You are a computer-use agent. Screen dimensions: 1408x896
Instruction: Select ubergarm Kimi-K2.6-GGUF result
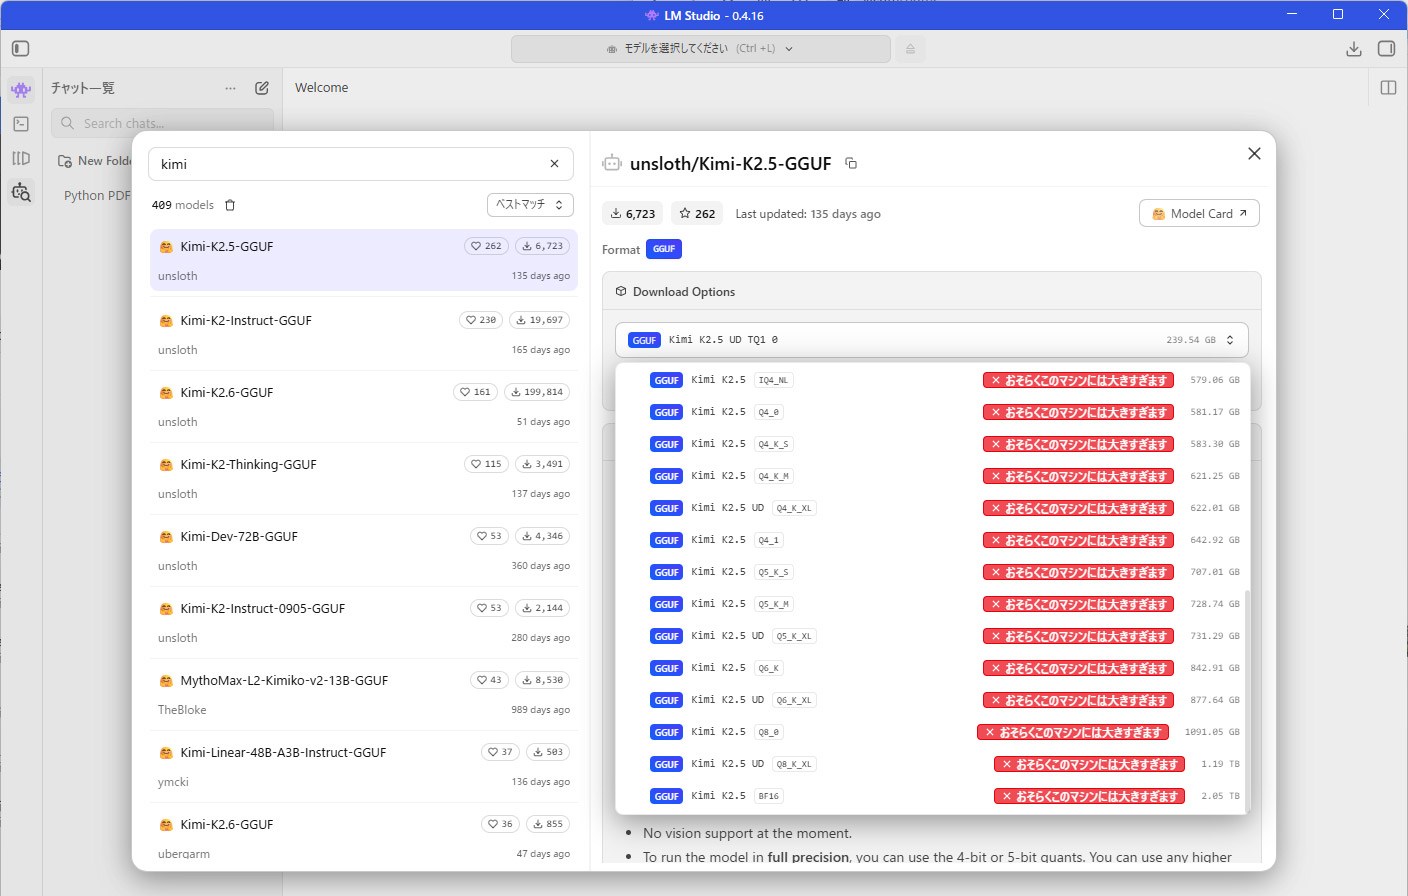[364, 838]
